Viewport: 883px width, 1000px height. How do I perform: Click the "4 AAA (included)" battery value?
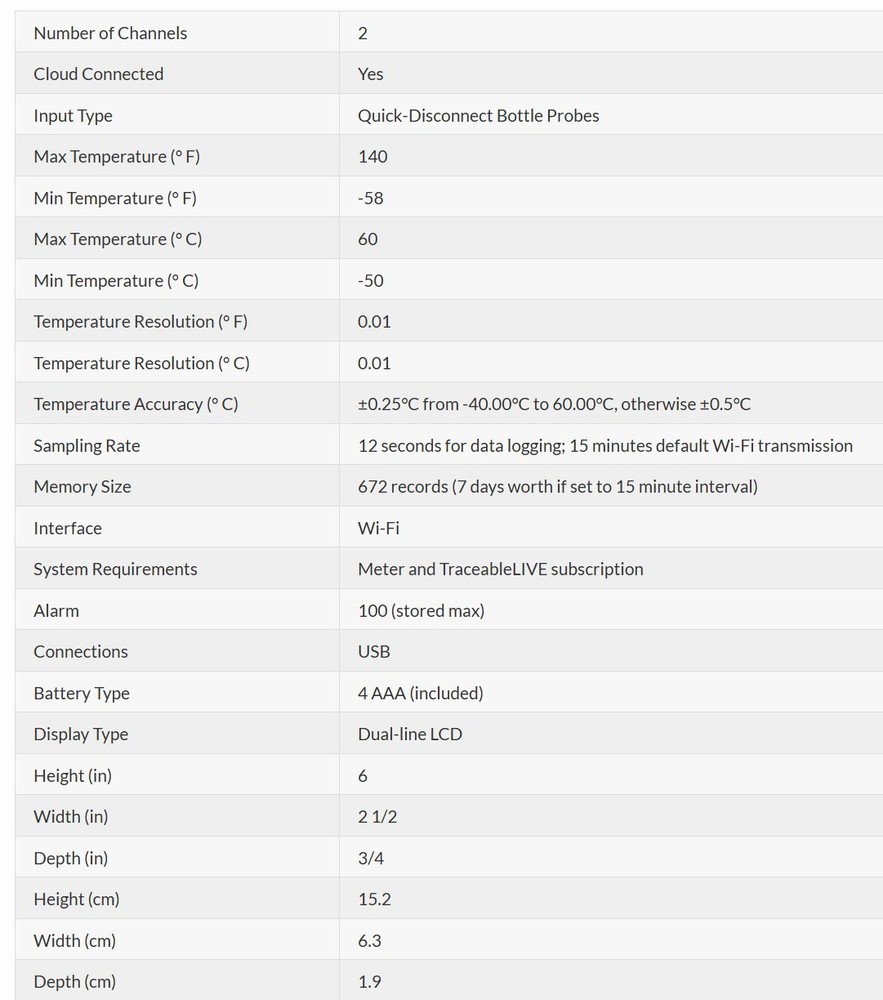420,693
